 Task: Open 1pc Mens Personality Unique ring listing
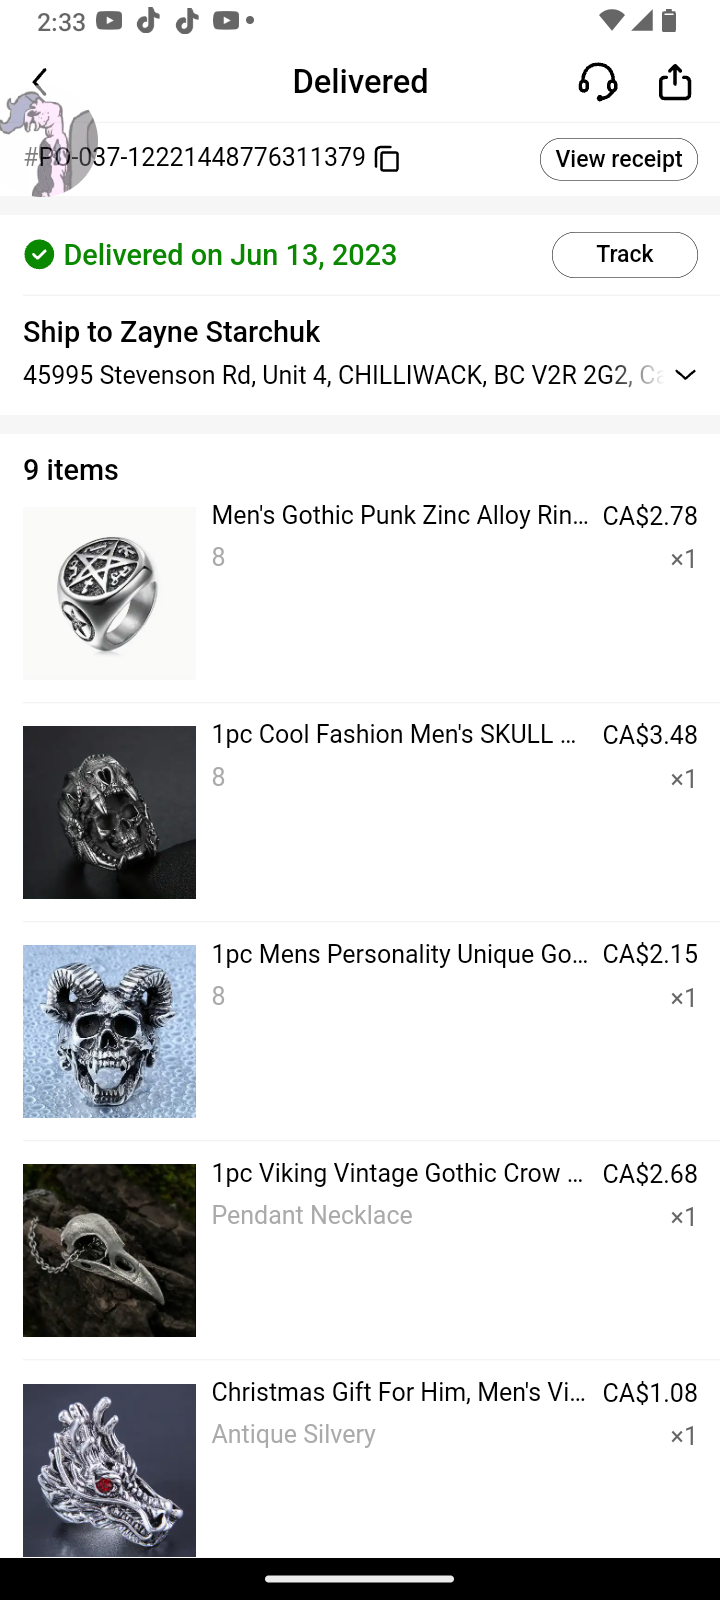[399, 954]
